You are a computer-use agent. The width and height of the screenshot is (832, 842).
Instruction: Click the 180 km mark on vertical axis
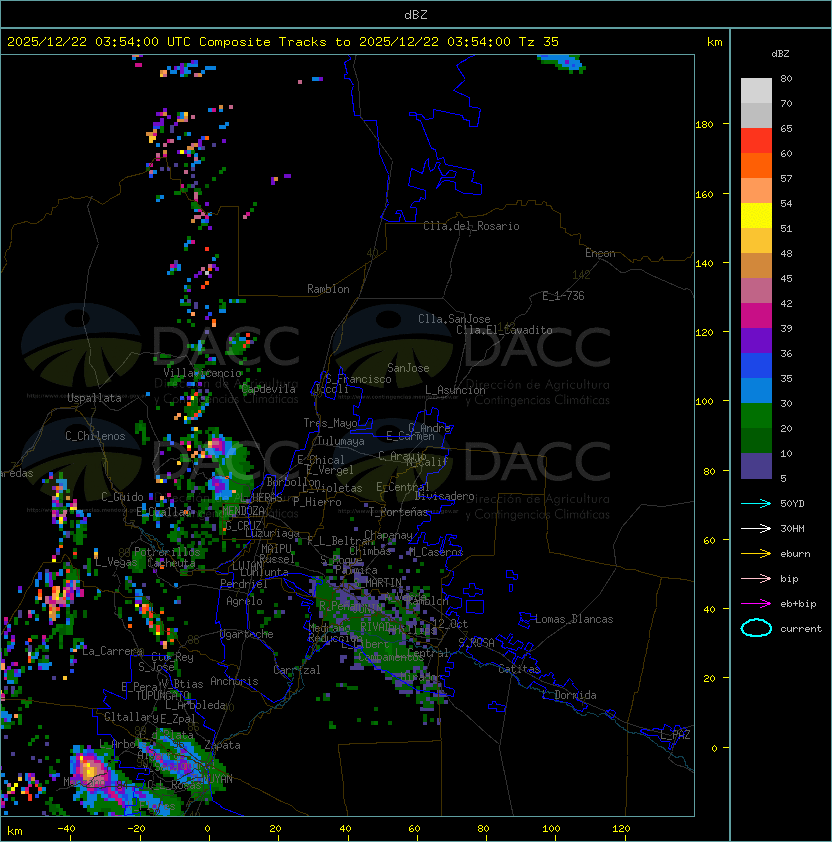pos(704,125)
